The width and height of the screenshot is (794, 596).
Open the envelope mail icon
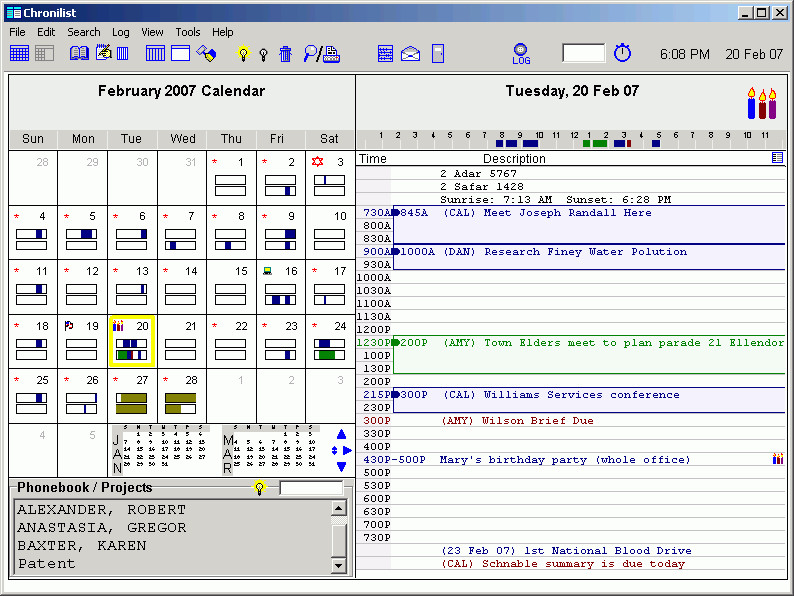(x=410, y=54)
